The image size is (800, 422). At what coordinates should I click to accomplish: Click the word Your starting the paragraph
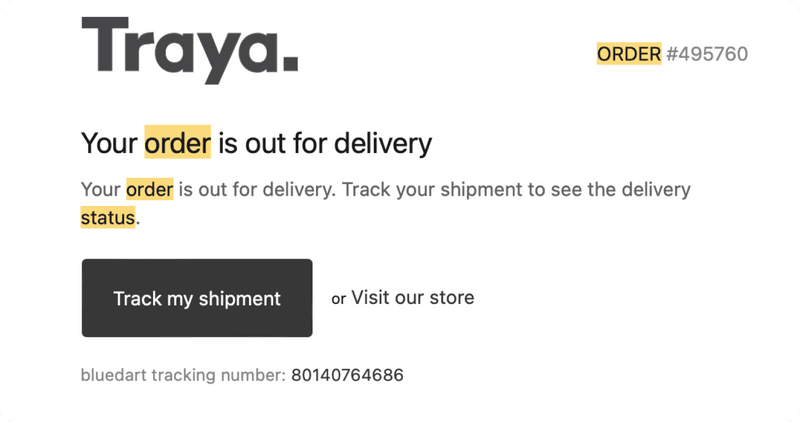[99, 189]
